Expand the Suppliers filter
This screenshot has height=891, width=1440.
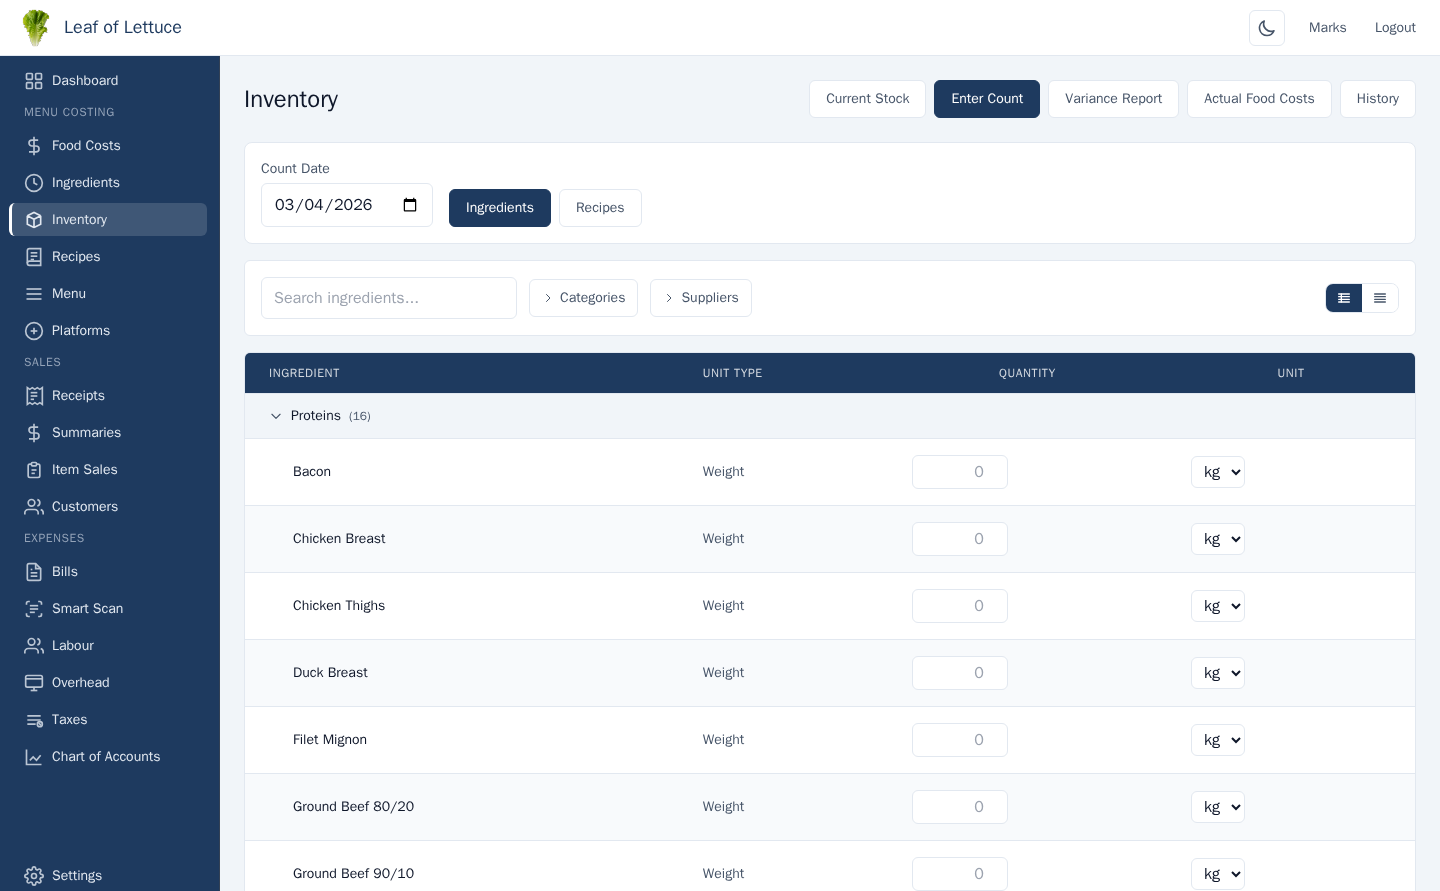tap(700, 298)
